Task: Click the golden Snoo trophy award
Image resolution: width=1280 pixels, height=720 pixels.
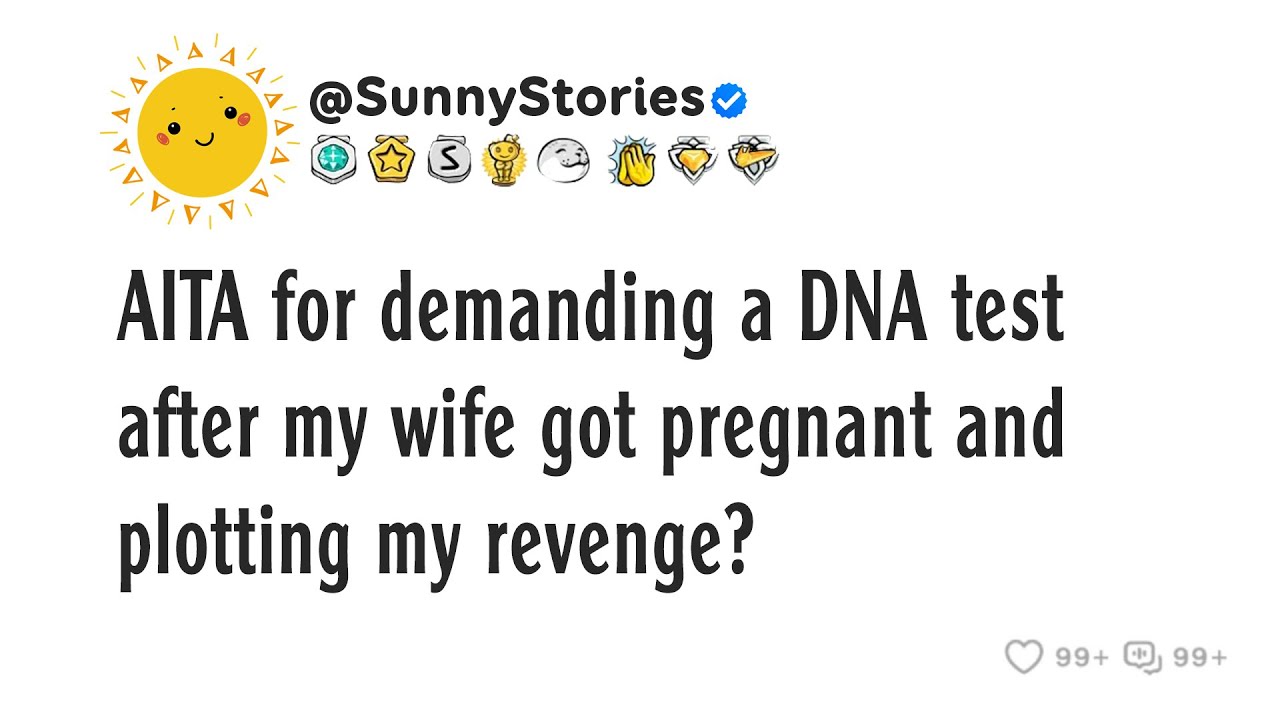Action: pyautogui.click(x=503, y=160)
